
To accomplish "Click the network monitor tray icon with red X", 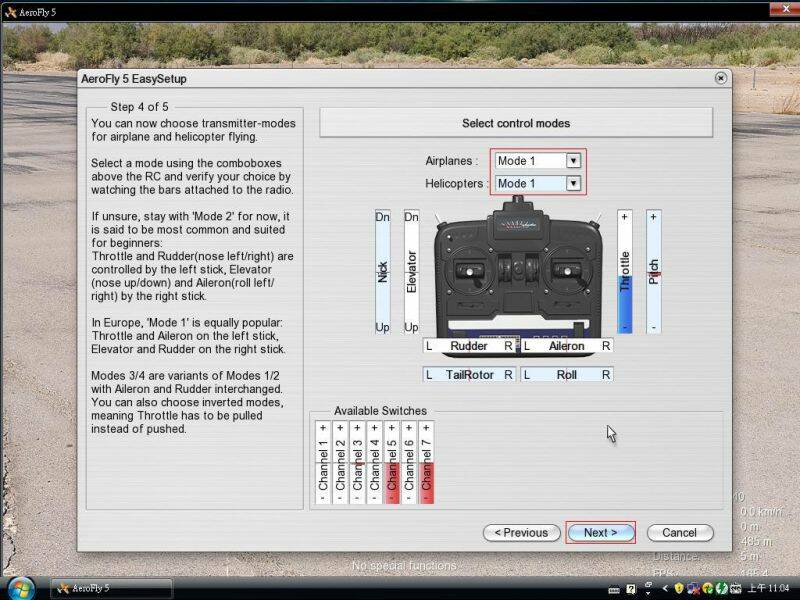I will coord(693,588).
